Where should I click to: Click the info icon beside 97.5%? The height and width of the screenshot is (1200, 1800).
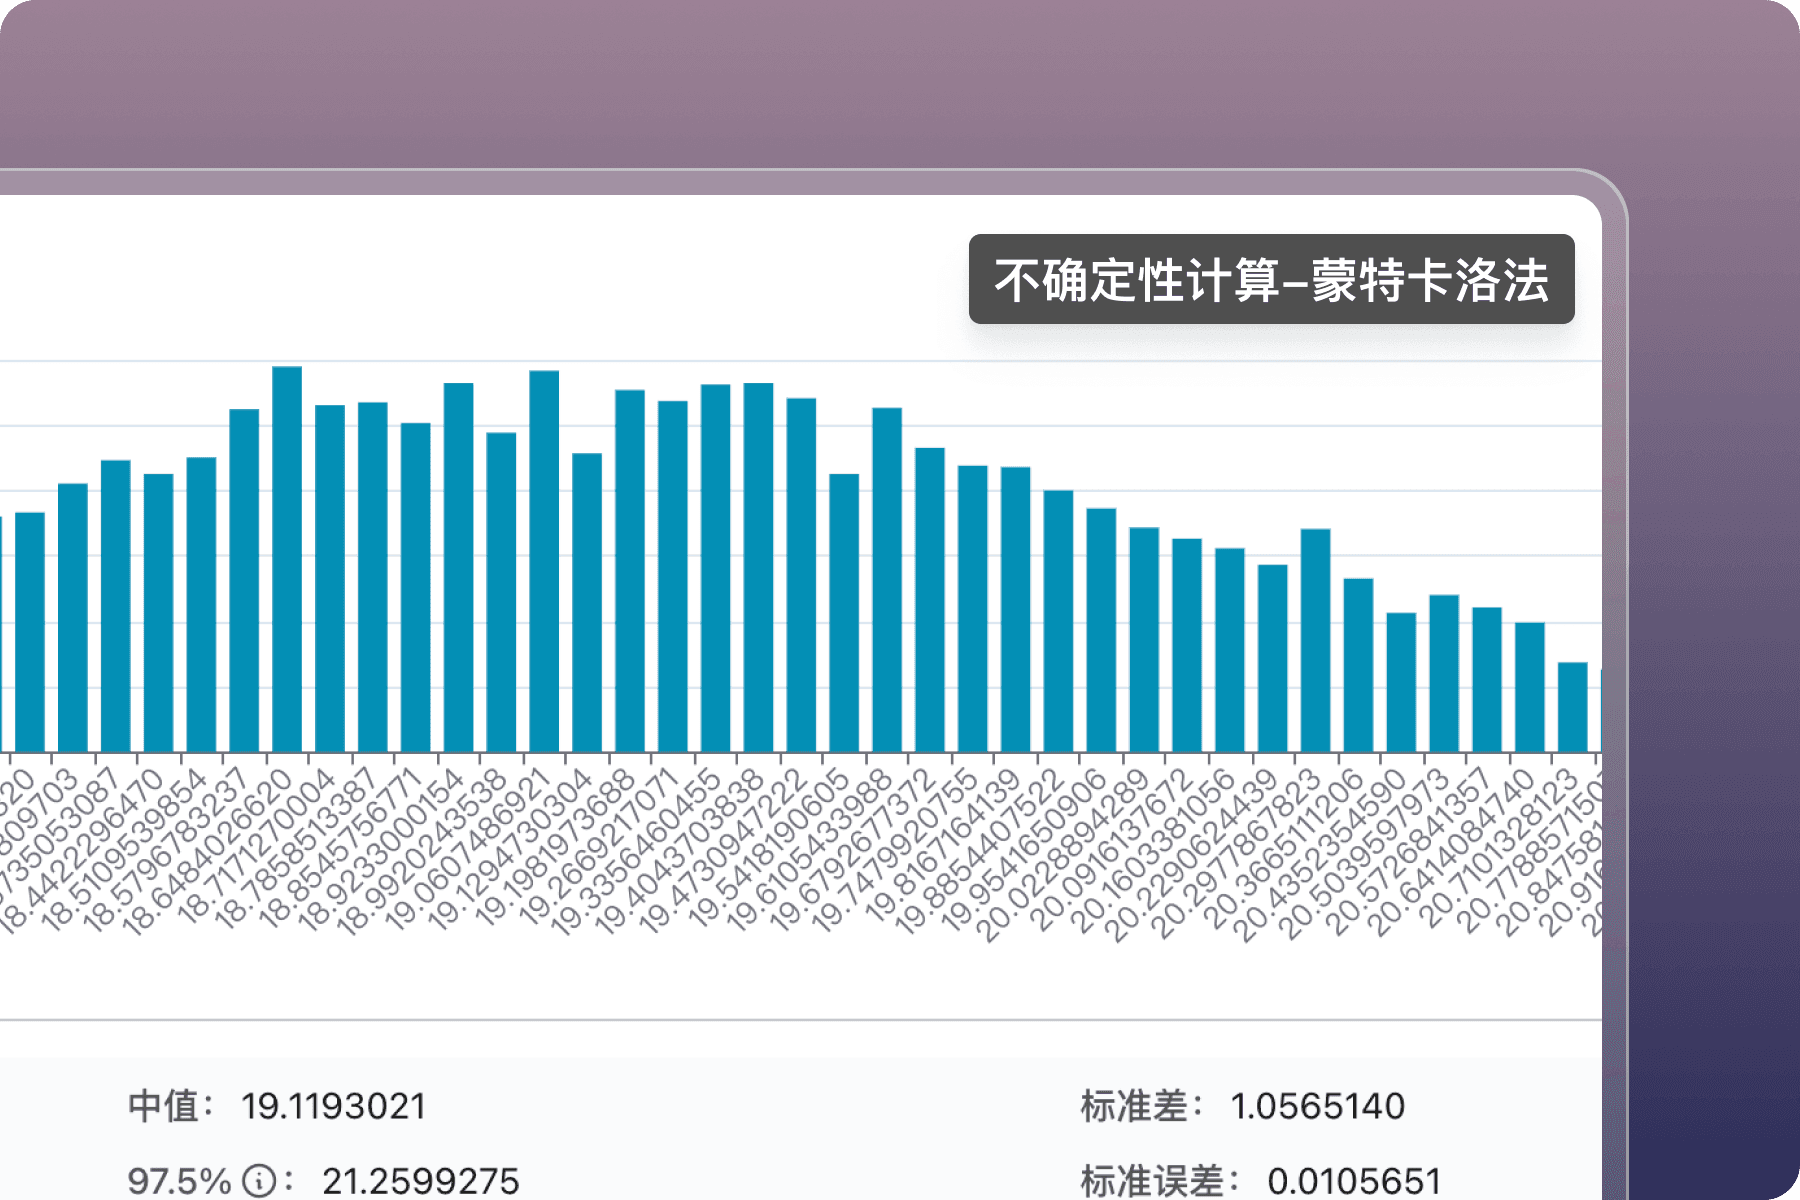click(260, 1180)
